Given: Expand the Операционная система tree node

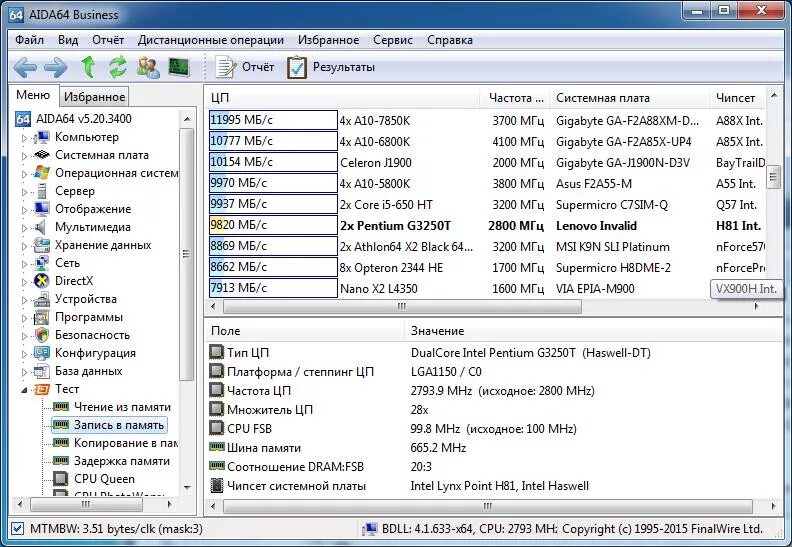Looking at the screenshot, I should [x=24, y=174].
